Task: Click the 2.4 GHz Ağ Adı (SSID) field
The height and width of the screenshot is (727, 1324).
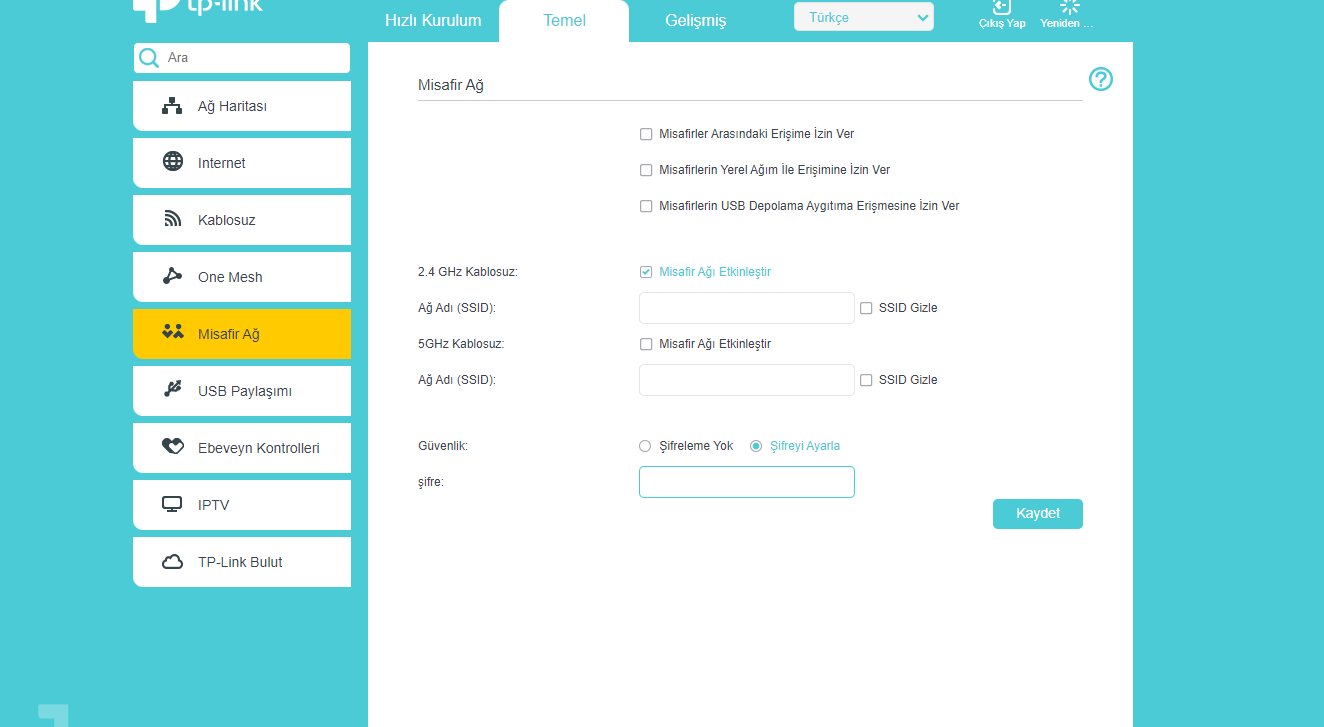Action: pyautogui.click(x=747, y=308)
